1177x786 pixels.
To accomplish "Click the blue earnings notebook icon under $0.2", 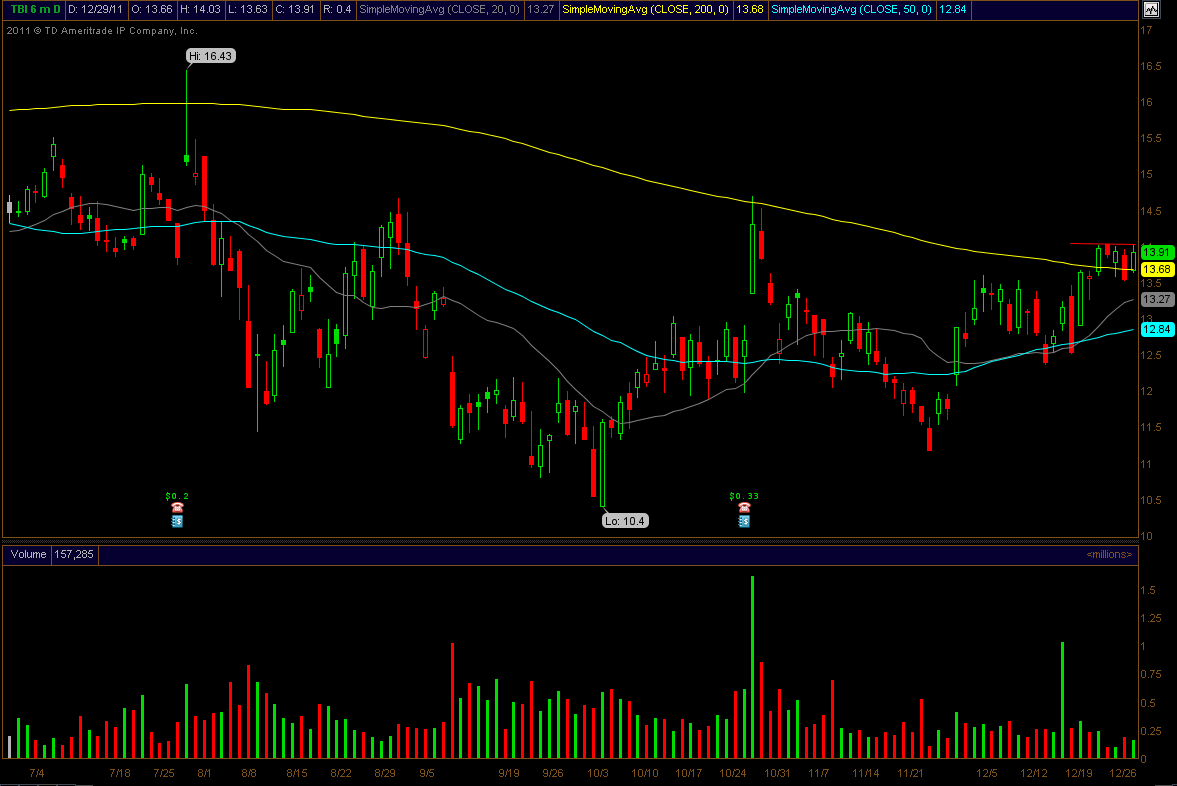I will tap(177, 520).
